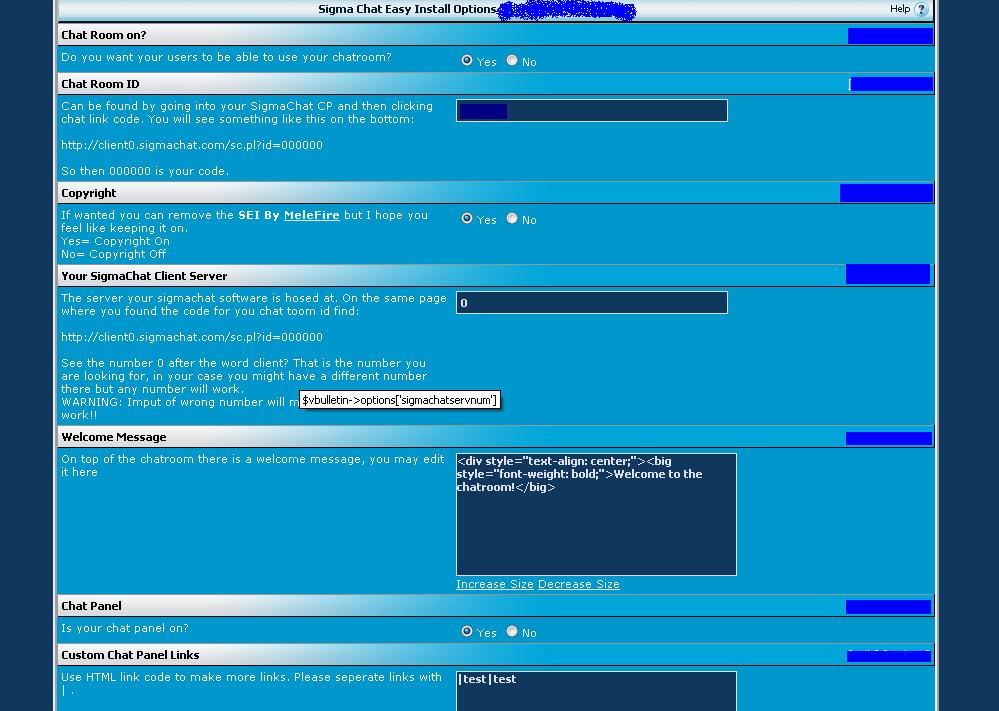Click the Custom Chat Panel Links header

click(130, 655)
